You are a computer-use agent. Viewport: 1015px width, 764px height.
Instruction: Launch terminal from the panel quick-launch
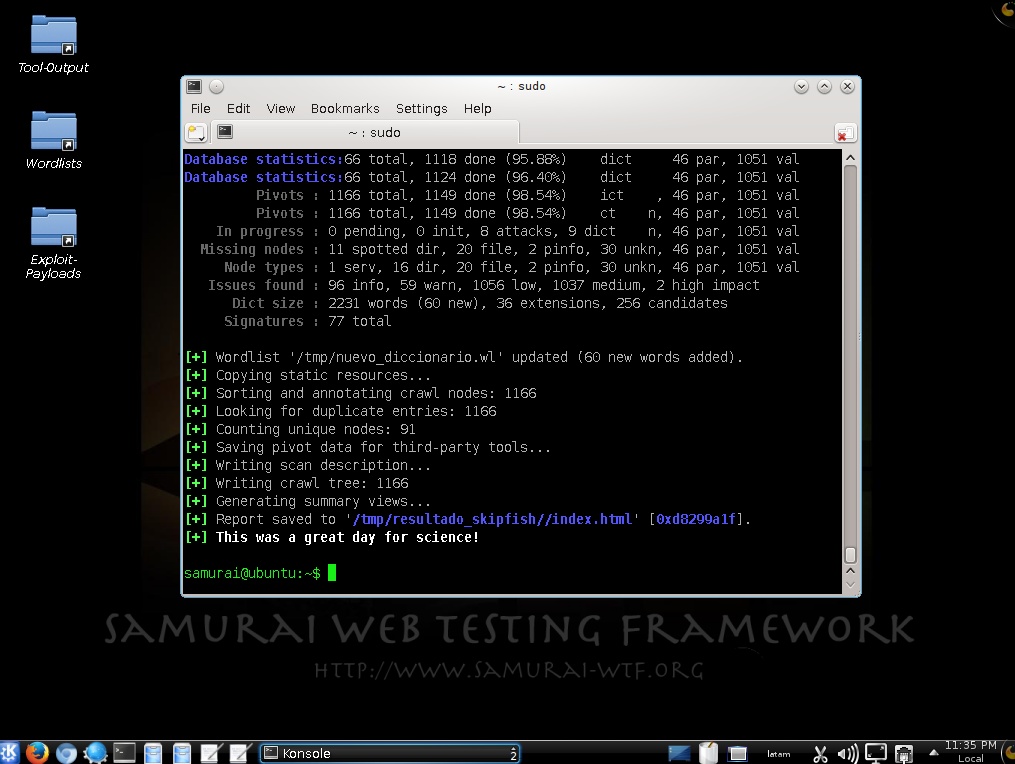coord(124,752)
